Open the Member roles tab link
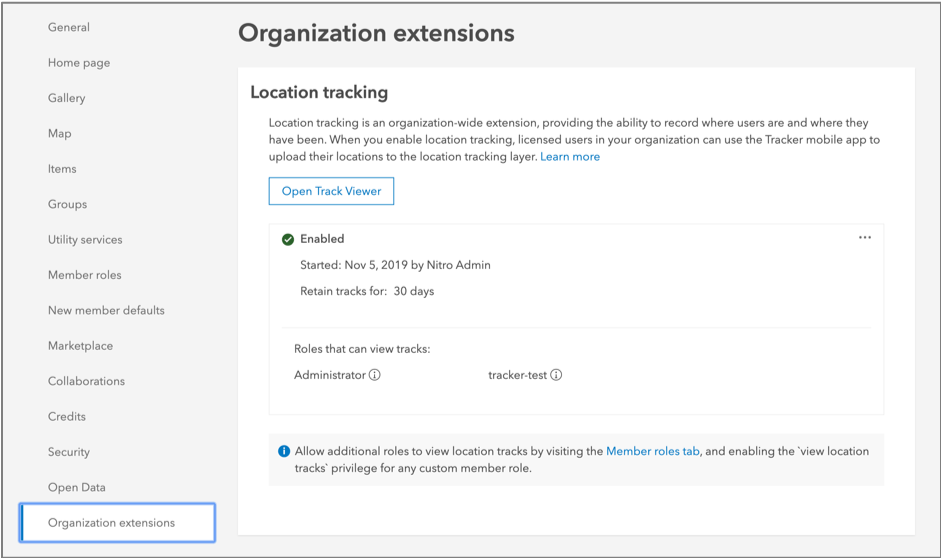Image resolution: width=941 pixels, height=558 pixels. click(652, 452)
